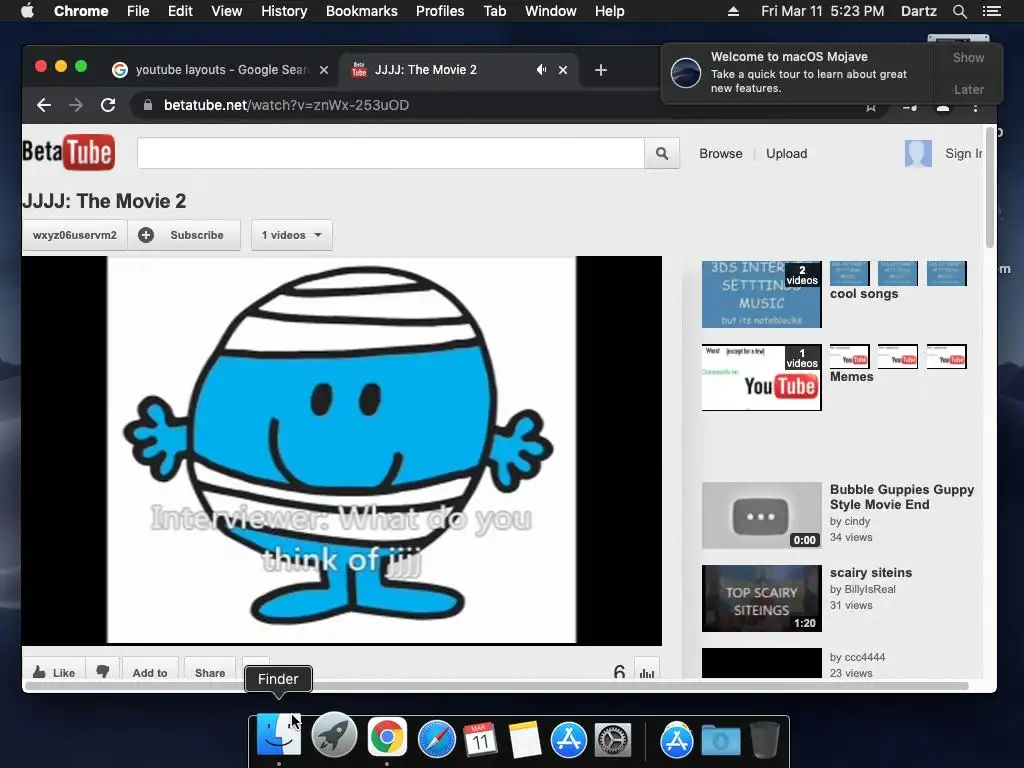Open Finder from the Dock
Screen dimensions: 1024x768
pyautogui.click(x=279, y=736)
